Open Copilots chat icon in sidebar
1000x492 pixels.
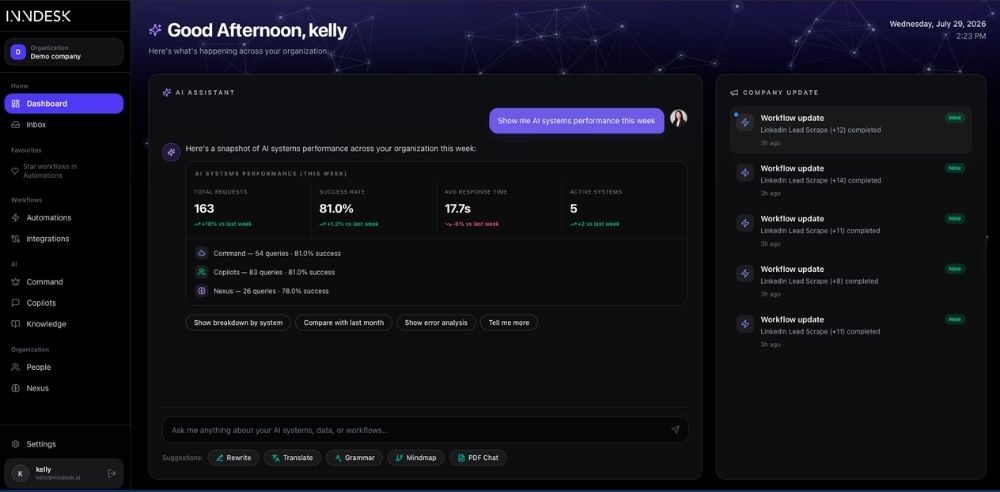16,303
